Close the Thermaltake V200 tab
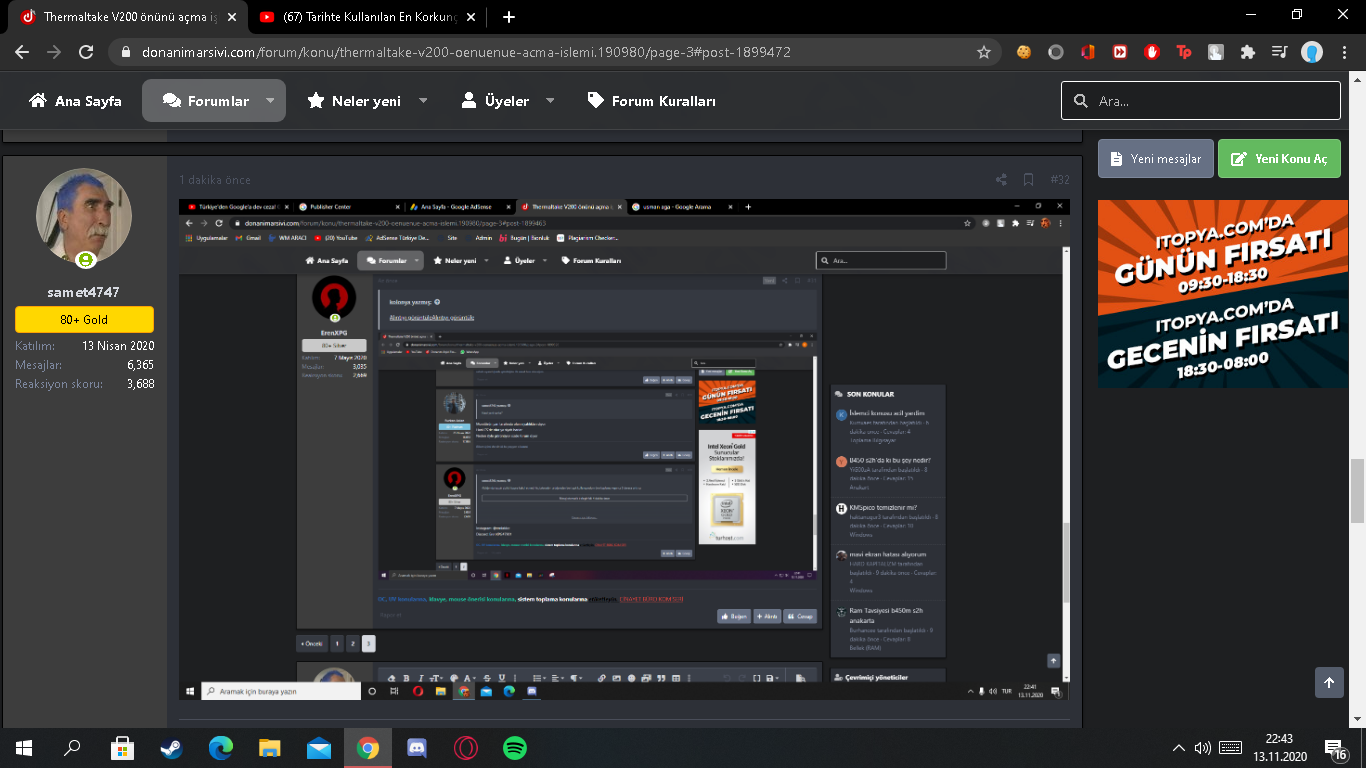Image resolution: width=1366 pixels, height=768 pixels. 231,17
